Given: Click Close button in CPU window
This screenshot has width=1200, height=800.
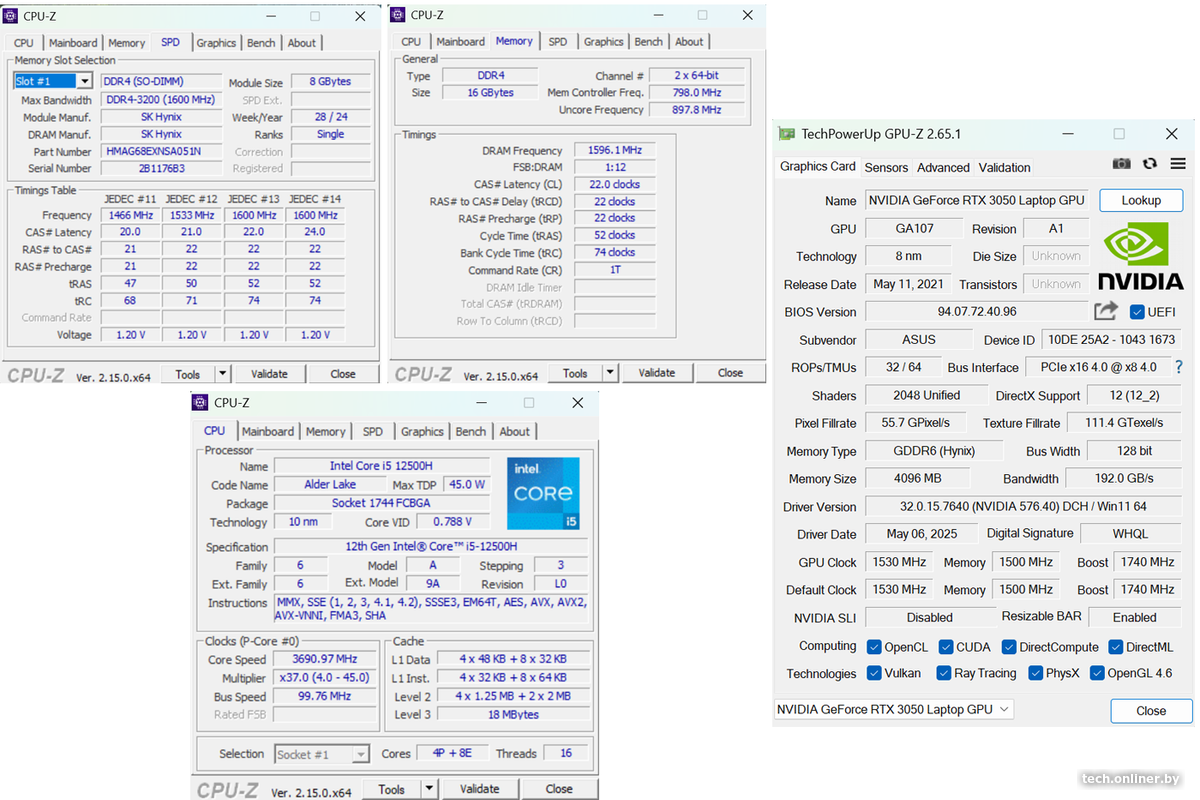Looking at the screenshot, I should [559, 789].
